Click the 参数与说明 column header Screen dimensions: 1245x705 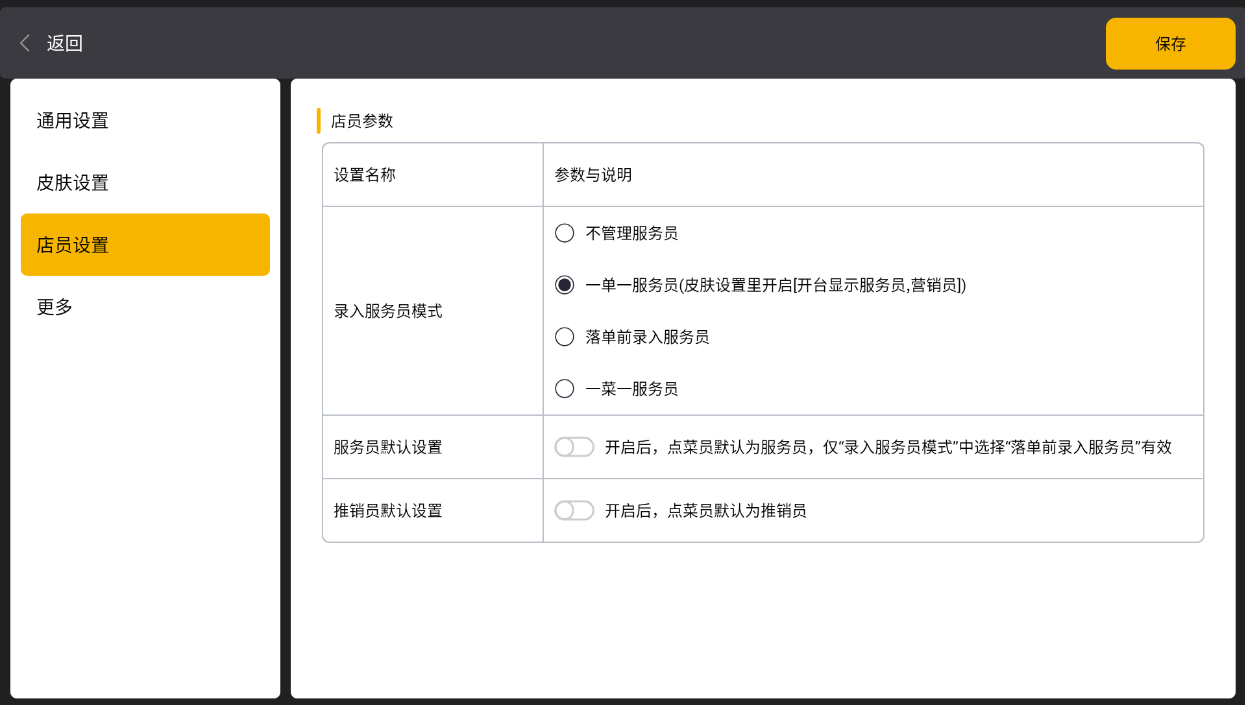pos(593,175)
